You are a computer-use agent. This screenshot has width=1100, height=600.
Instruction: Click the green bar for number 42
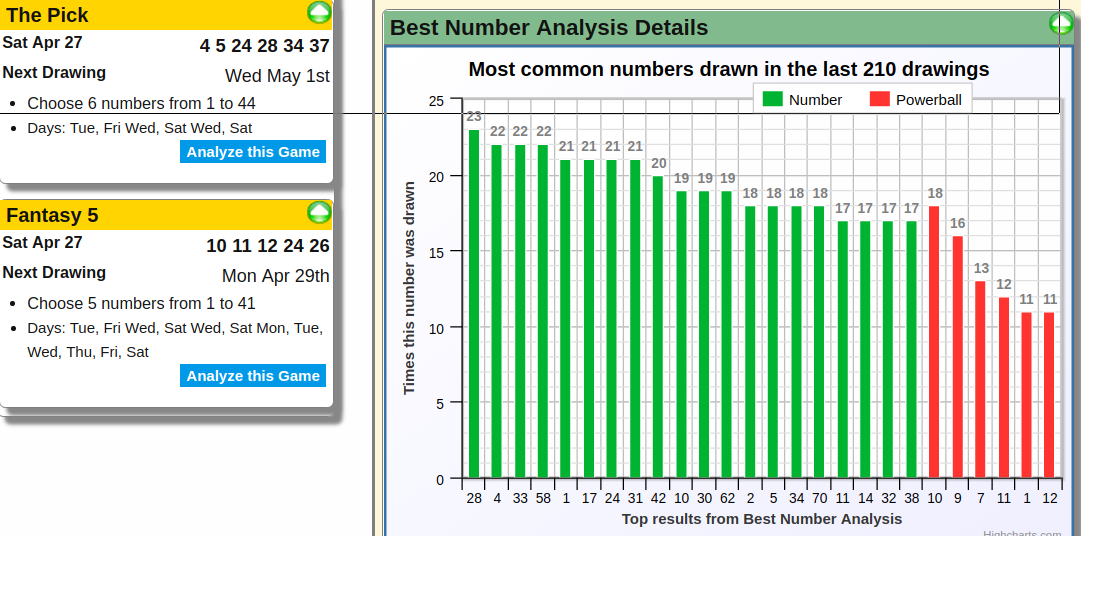pos(658,327)
